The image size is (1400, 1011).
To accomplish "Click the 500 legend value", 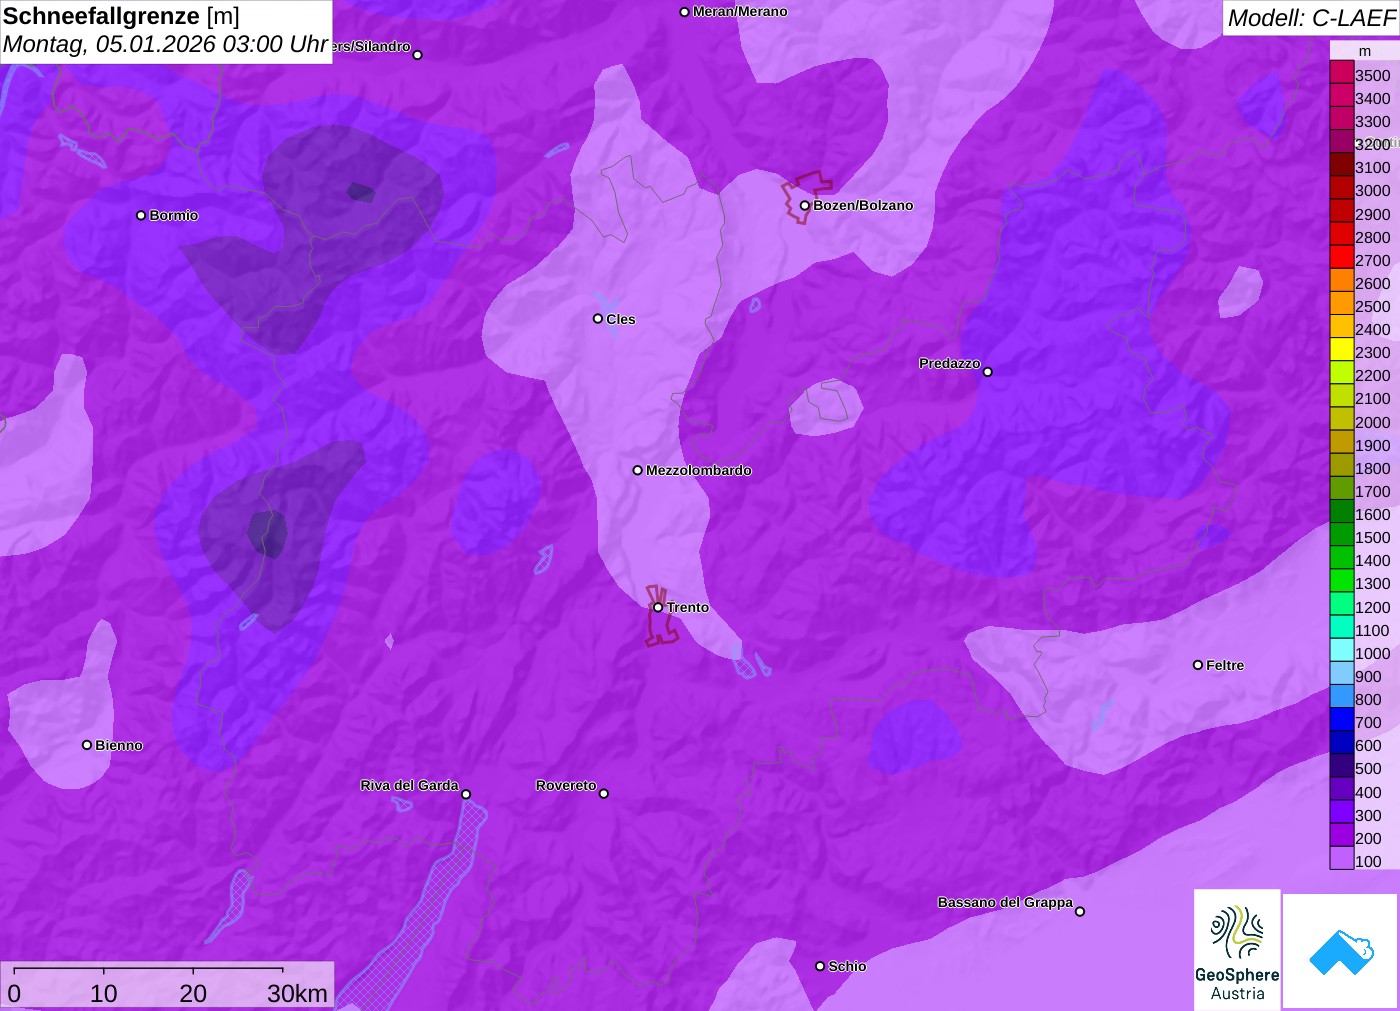I will point(1368,768).
